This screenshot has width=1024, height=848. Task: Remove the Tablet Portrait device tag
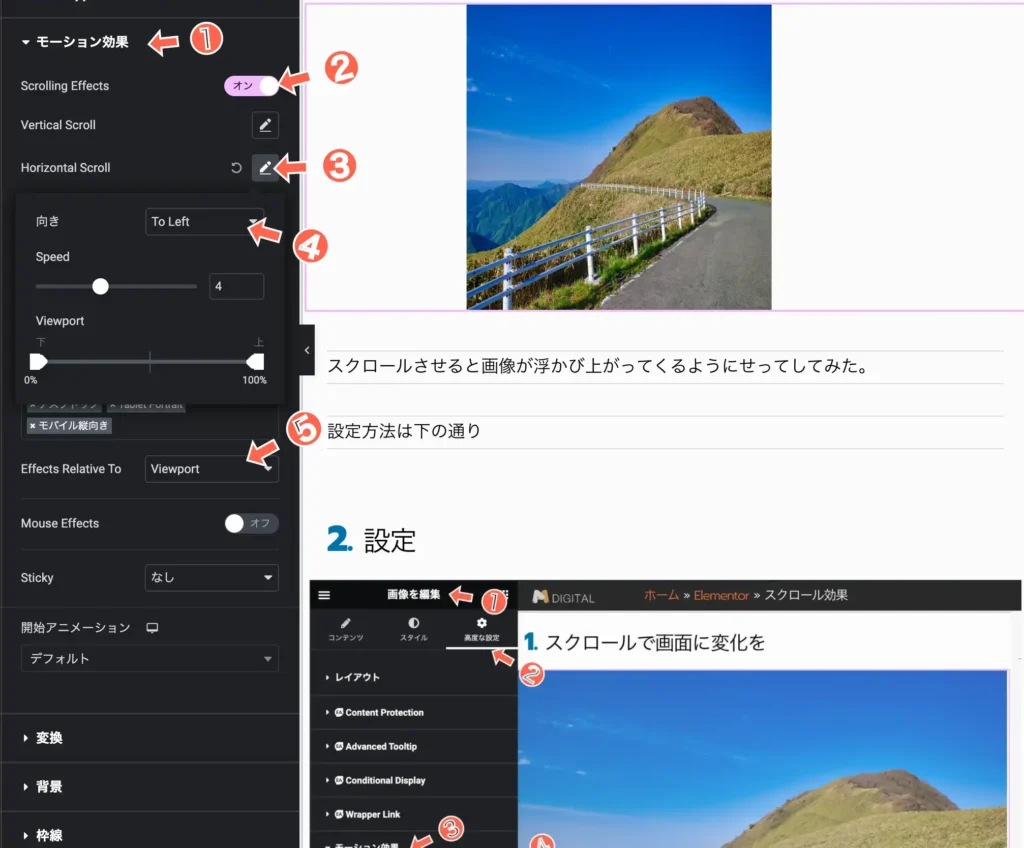coord(111,404)
